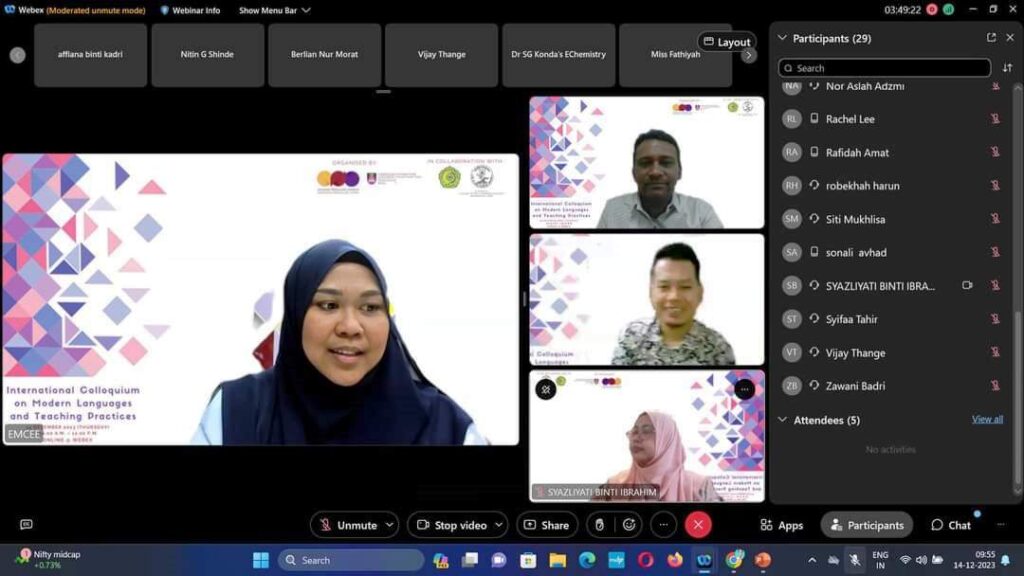Click View all attendees link
This screenshot has height=576, width=1024.
point(987,419)
